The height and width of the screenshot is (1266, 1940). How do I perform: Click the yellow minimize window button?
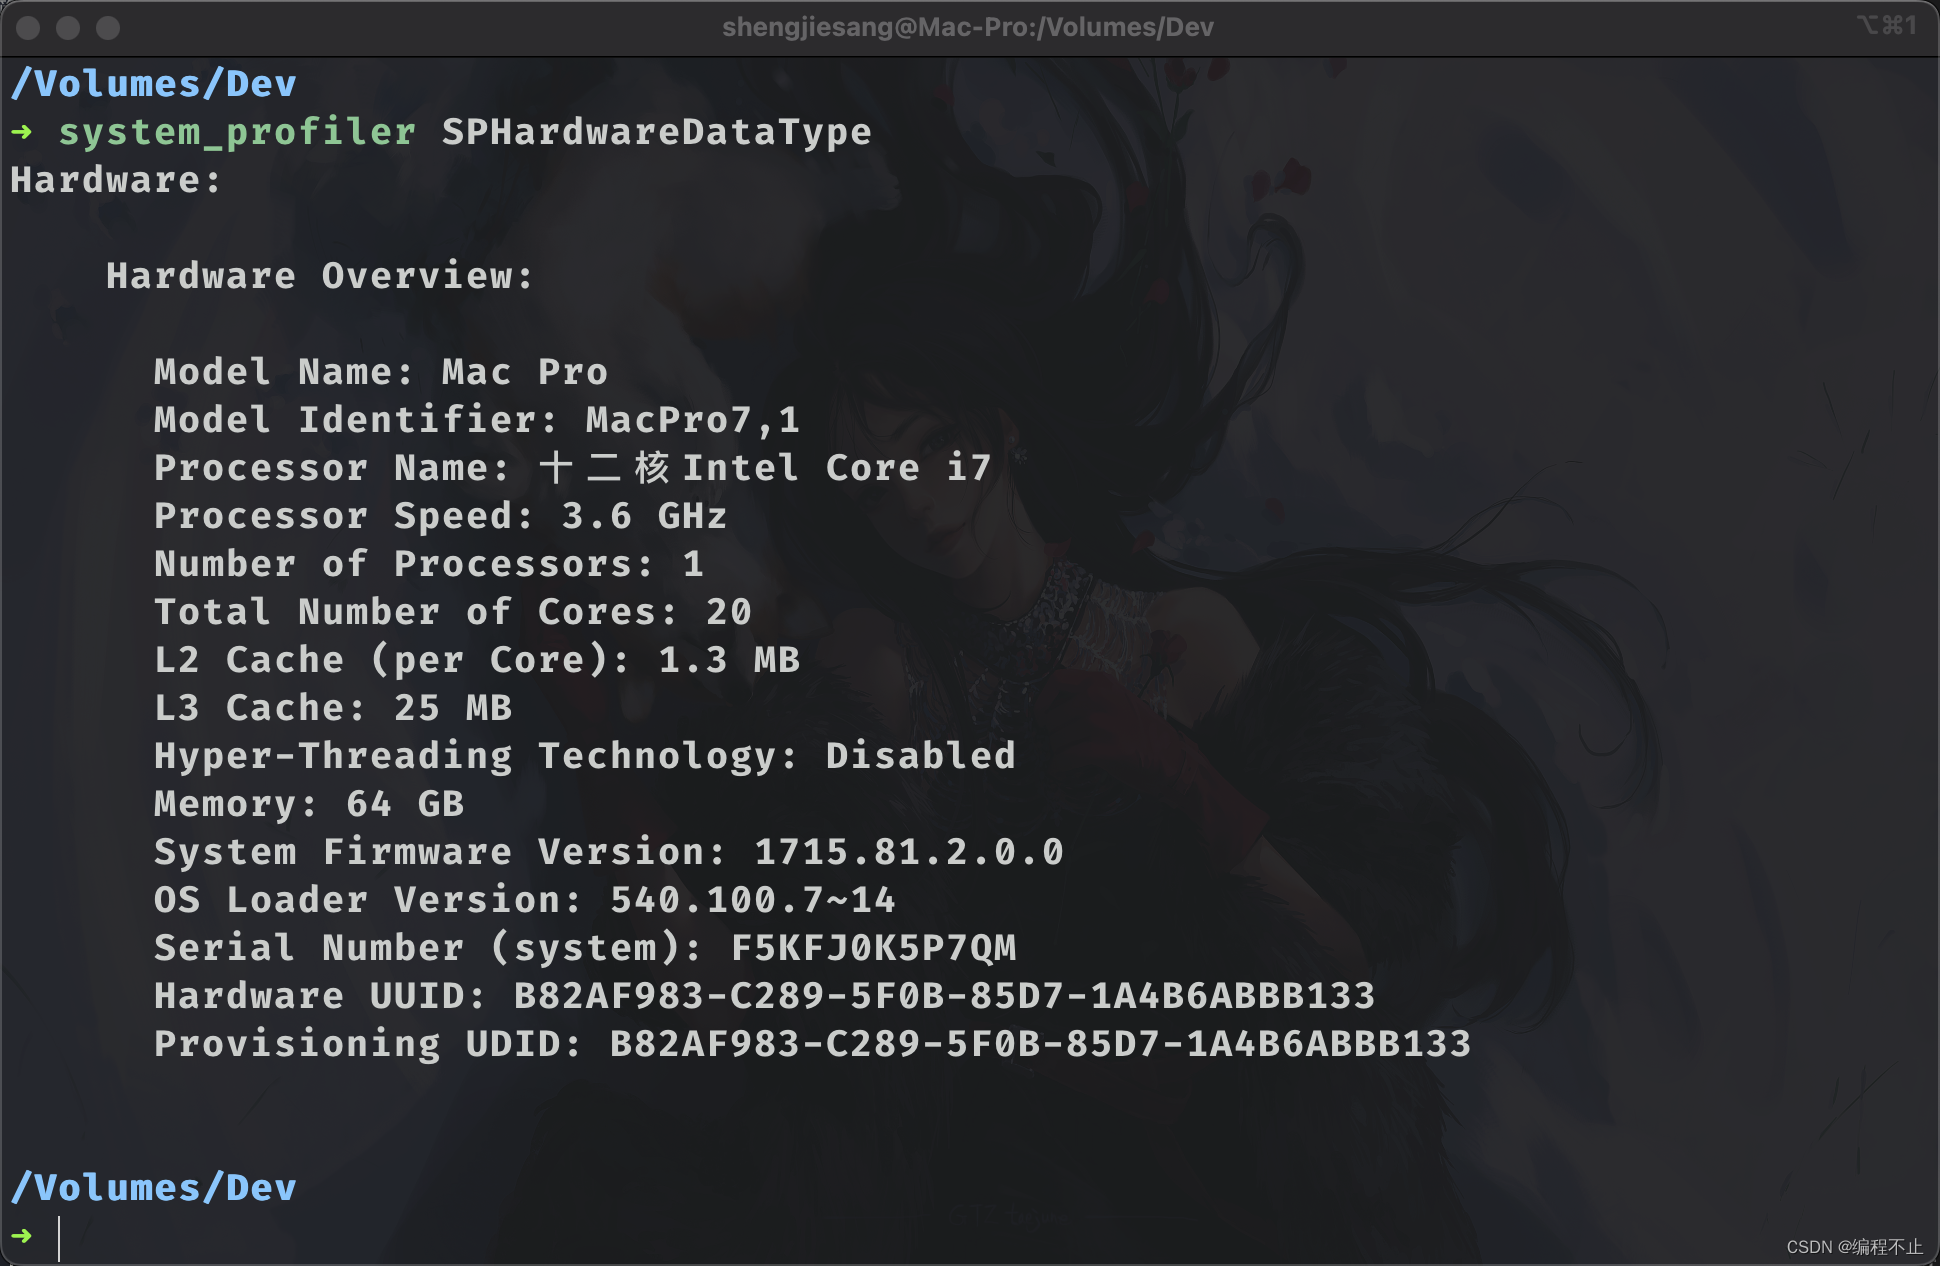(68, 28)
